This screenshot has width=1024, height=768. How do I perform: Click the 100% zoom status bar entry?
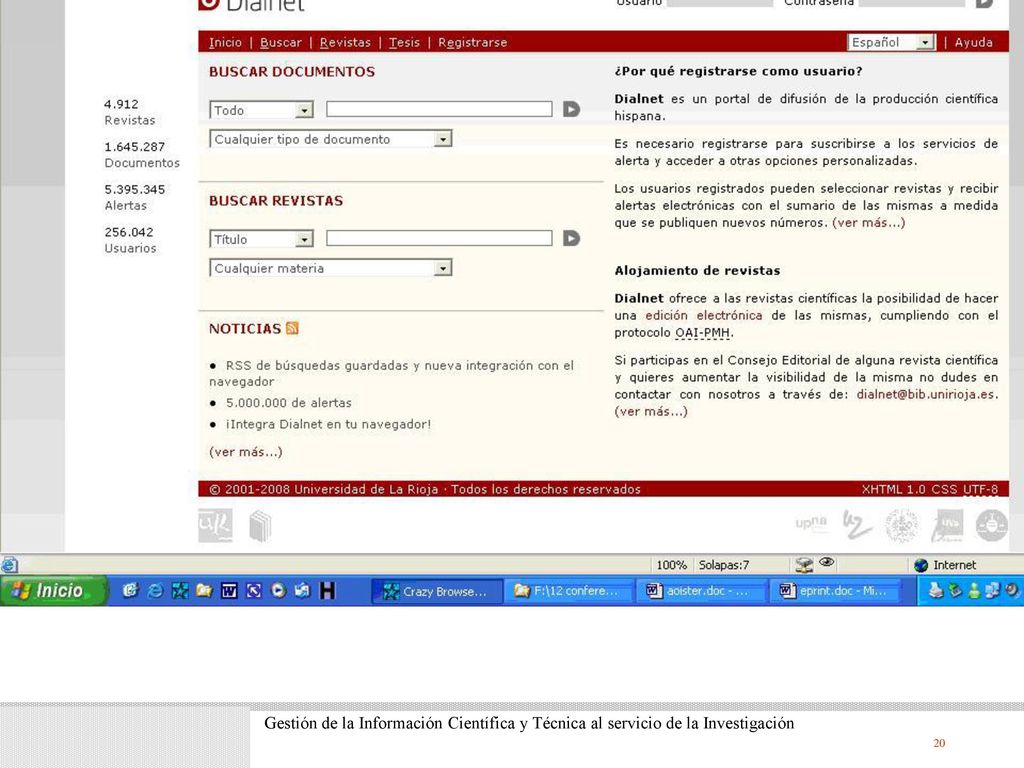[671, 565]
